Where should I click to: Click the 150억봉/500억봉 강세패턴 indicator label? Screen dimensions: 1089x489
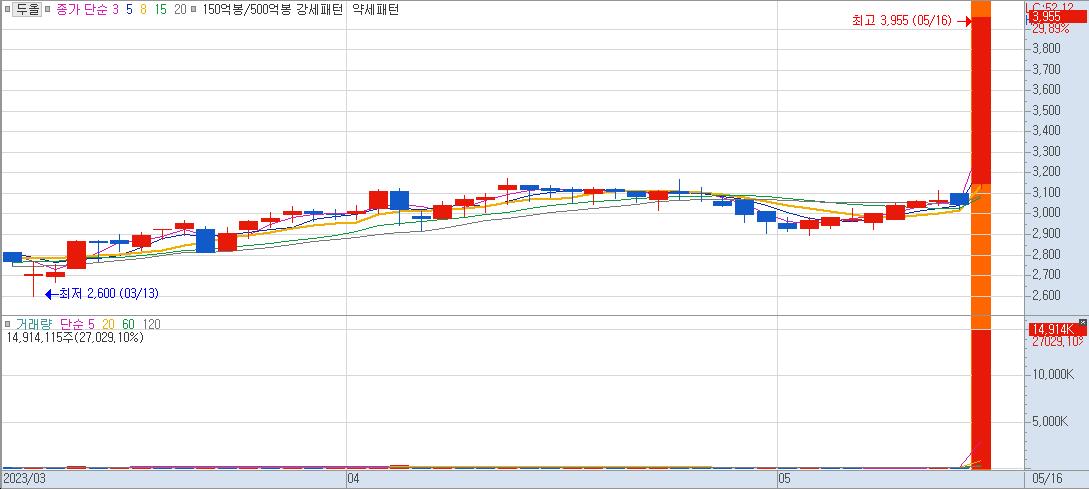pos(272,11)
